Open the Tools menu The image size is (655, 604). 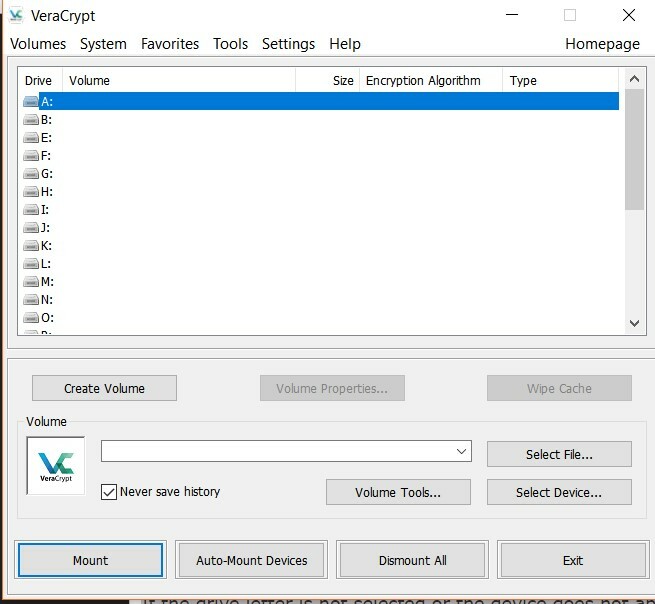click(x=231, y=44)
